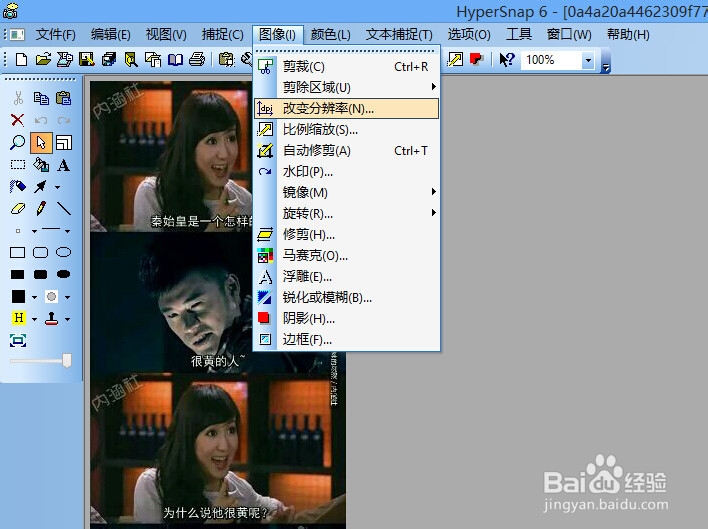Click the red X Delete tool
Viewport: 708px width, 529px height.
tap(18, 120)
